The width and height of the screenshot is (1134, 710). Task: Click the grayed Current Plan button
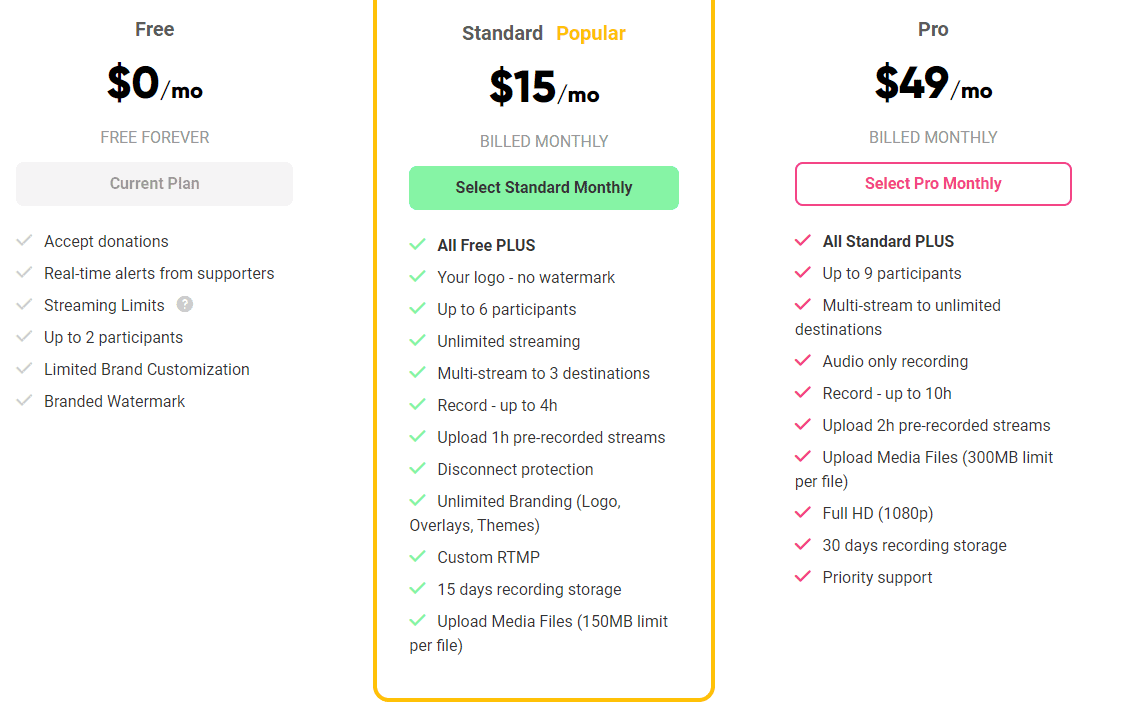coord(154,184)
